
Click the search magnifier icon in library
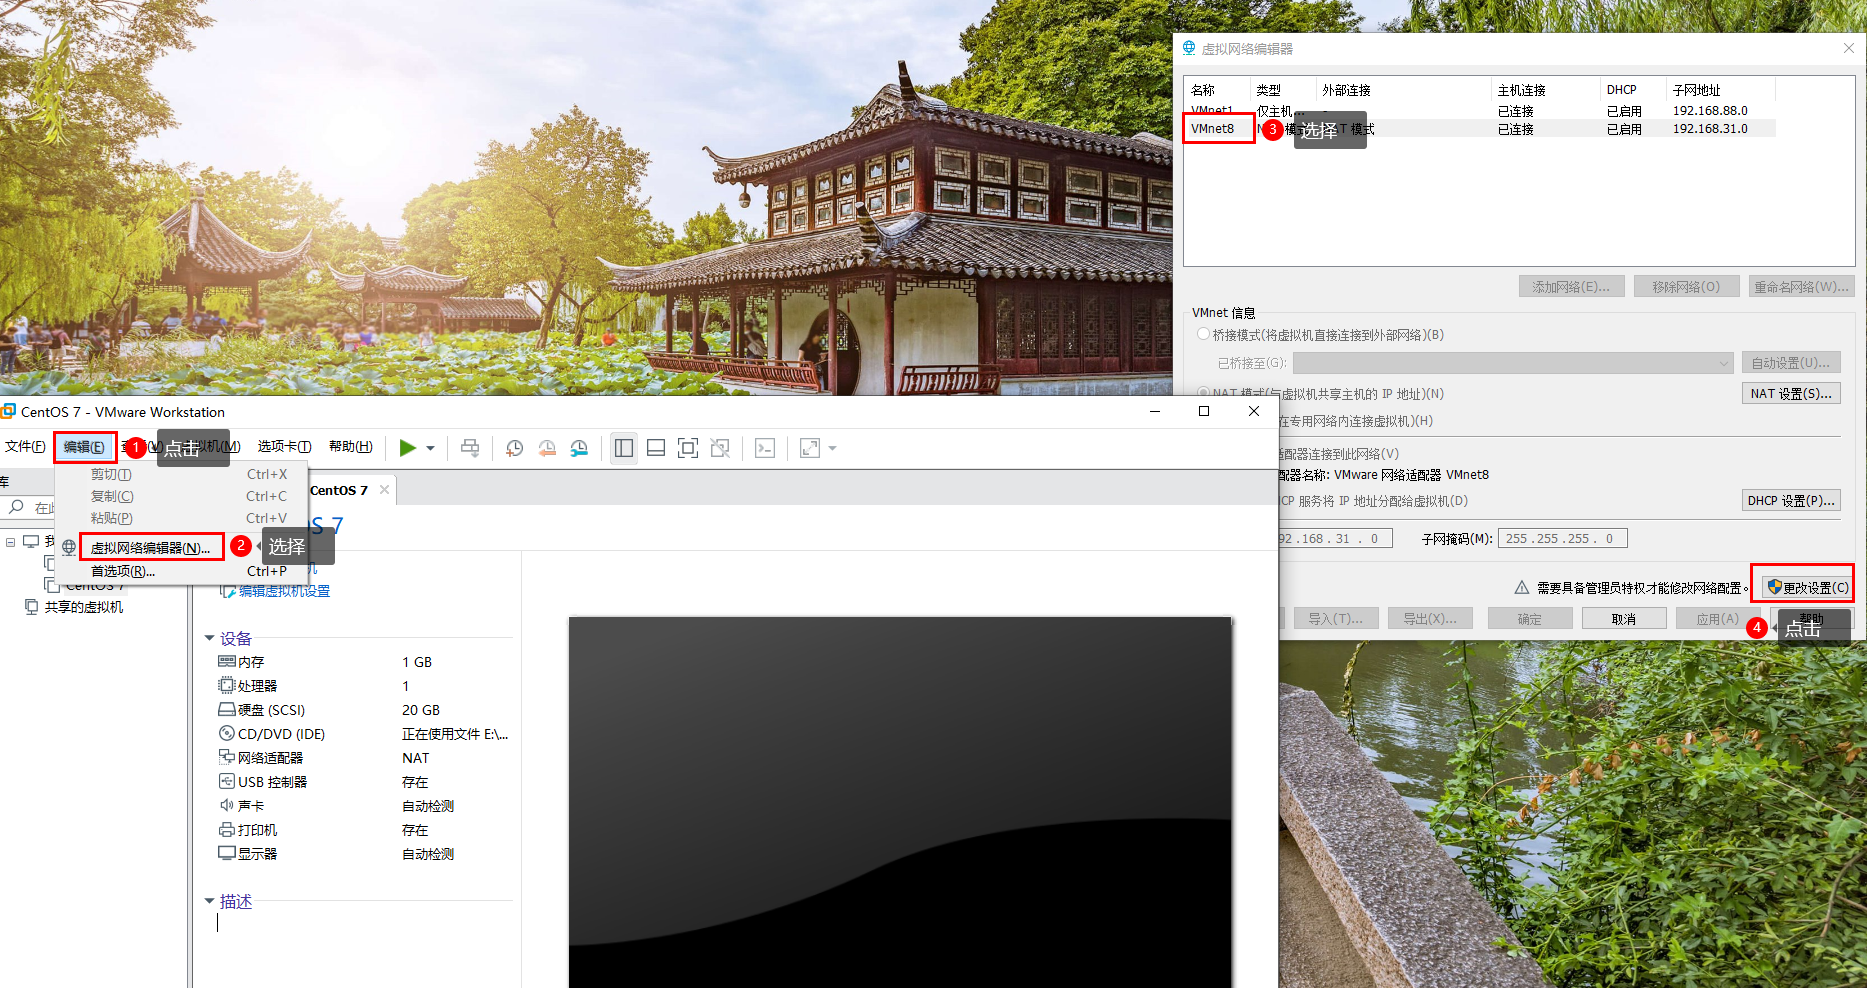point(16,508)
